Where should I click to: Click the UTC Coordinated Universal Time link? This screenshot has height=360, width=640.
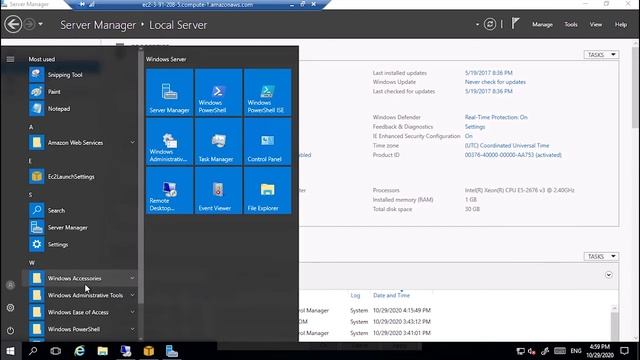507,145
